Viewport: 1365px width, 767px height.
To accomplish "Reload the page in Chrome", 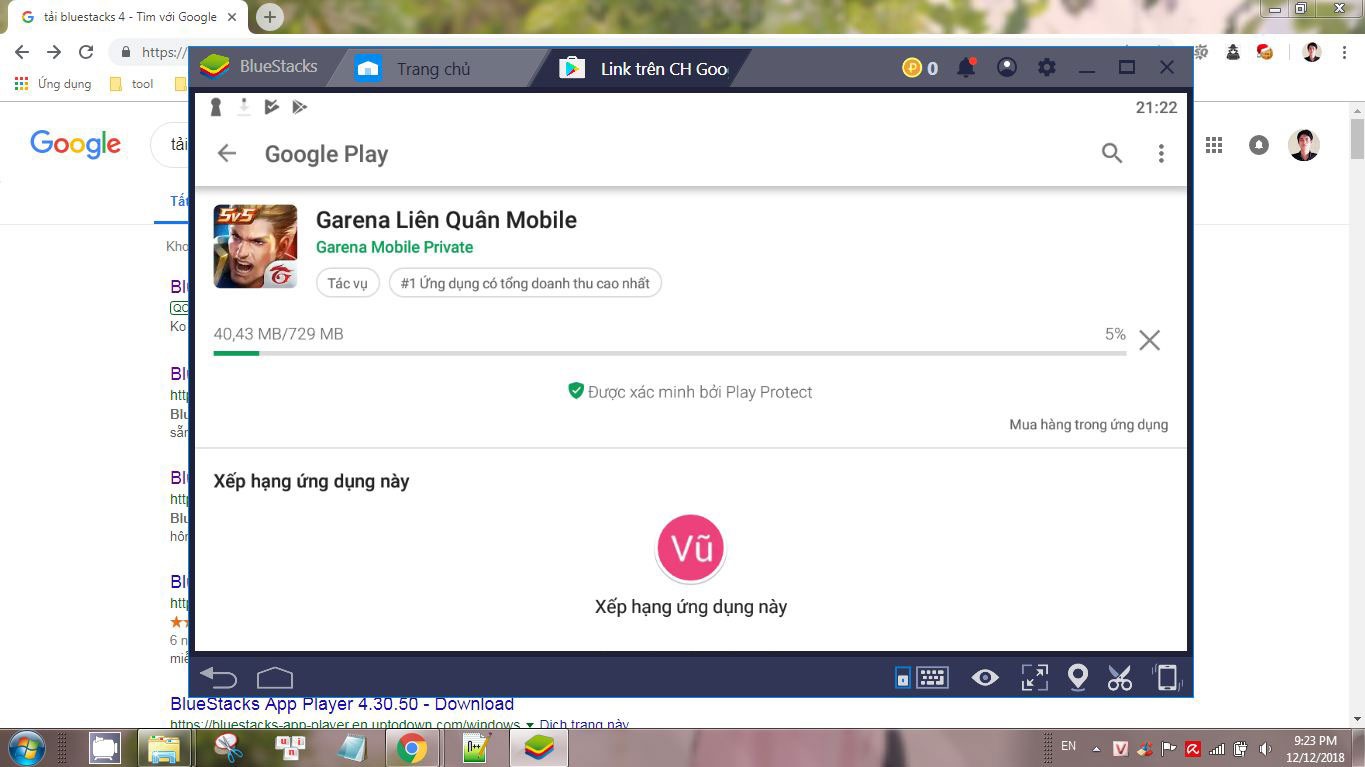I will 86,52.
